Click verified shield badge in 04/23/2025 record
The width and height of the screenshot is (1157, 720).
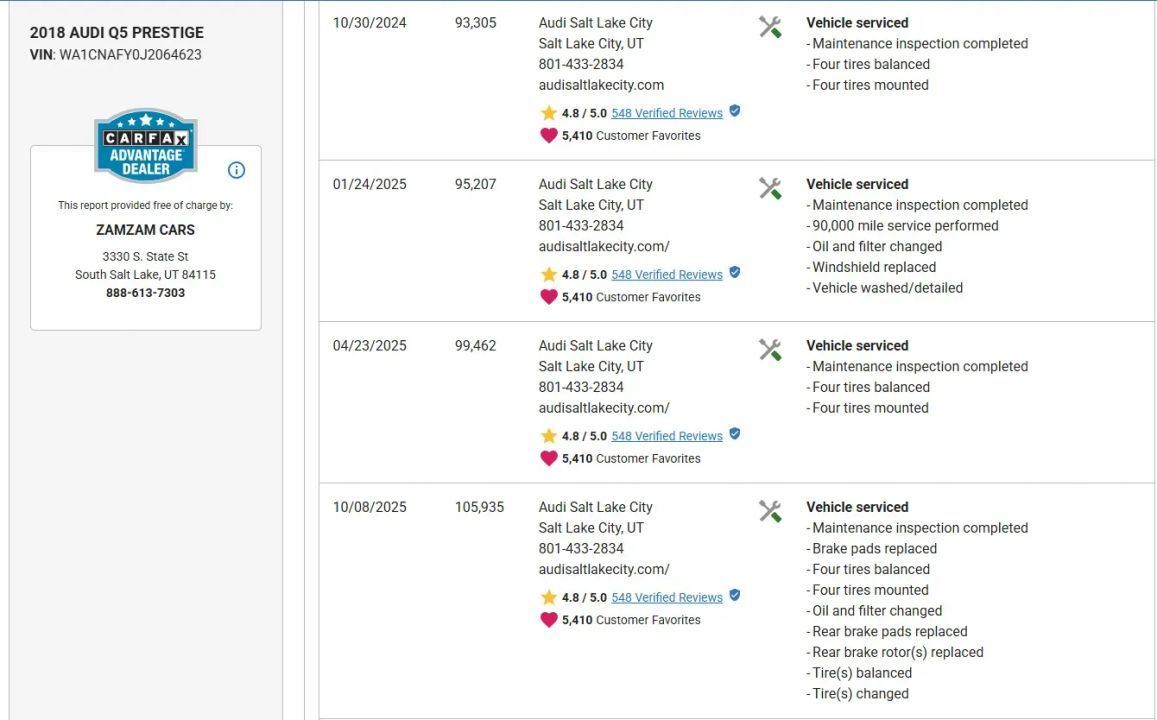(x=735, y=435)
